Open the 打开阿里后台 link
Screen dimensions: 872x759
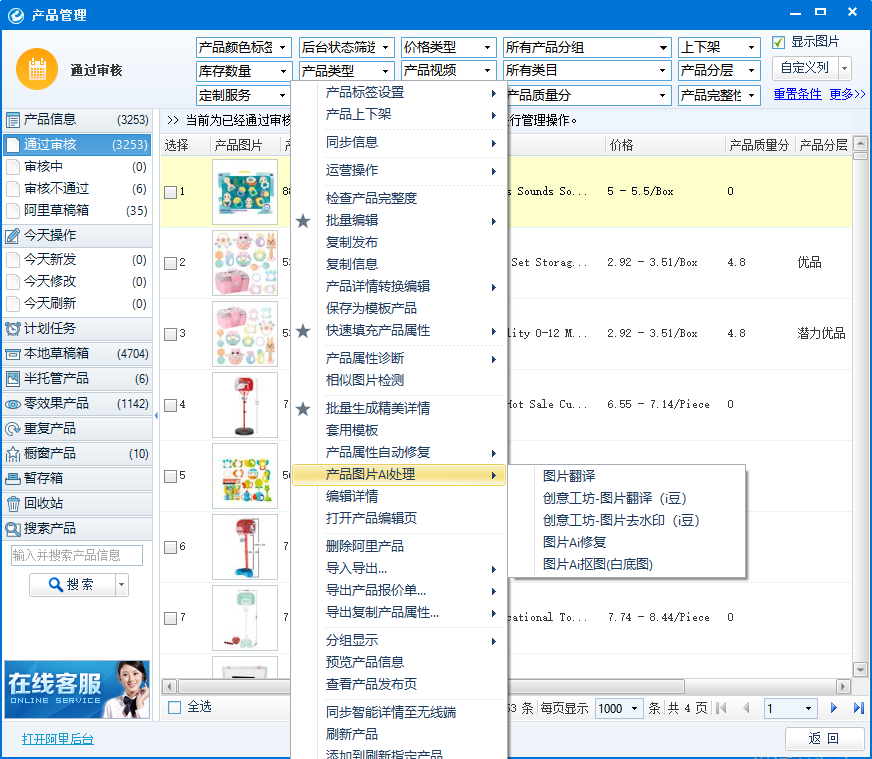tap(57, 739)
